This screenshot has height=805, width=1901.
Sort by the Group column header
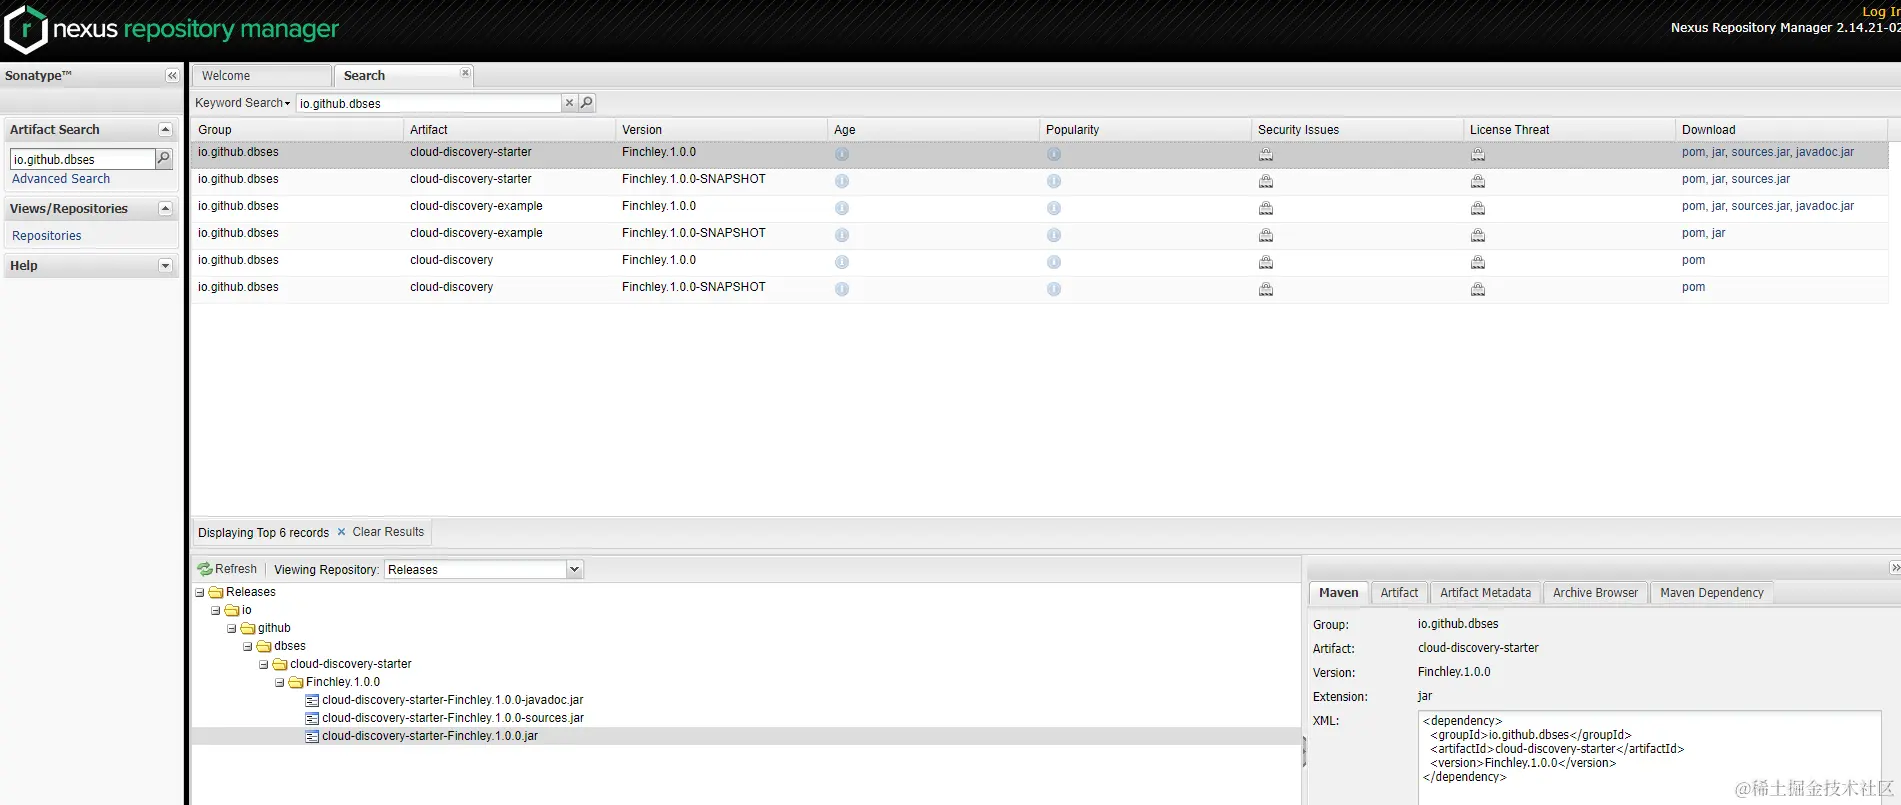click(296, 130)
